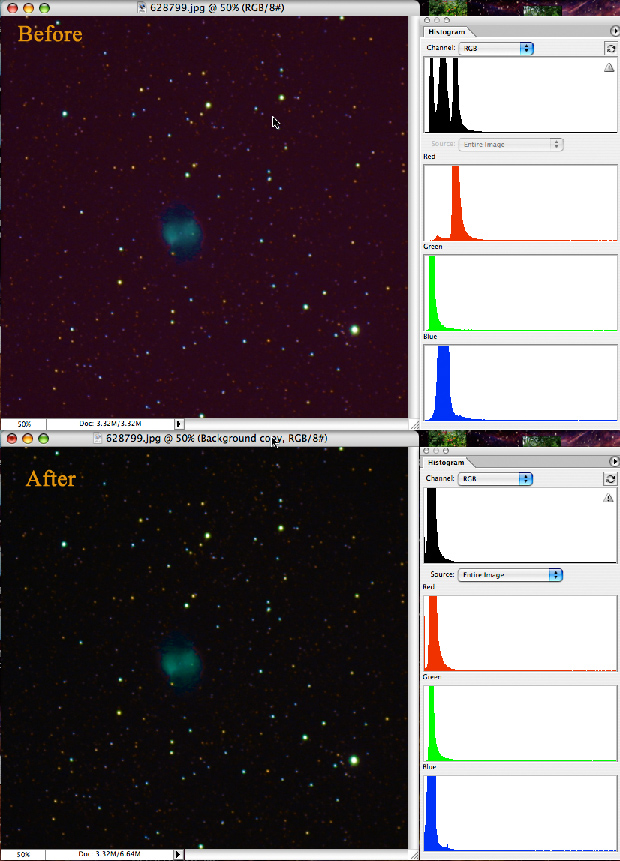Click the nebula in the After image
The width and height of the screenshot is (620, 861).
tap(182, 661)
